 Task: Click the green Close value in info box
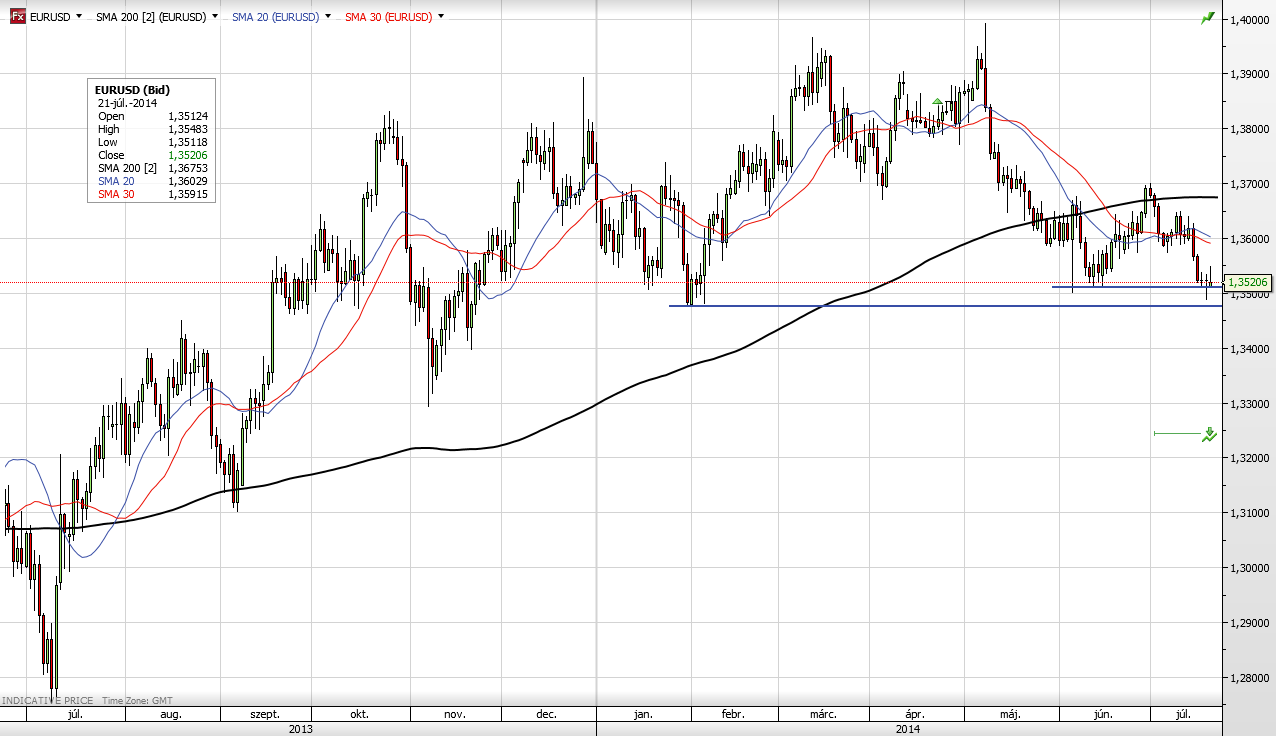tap(188, 155)
